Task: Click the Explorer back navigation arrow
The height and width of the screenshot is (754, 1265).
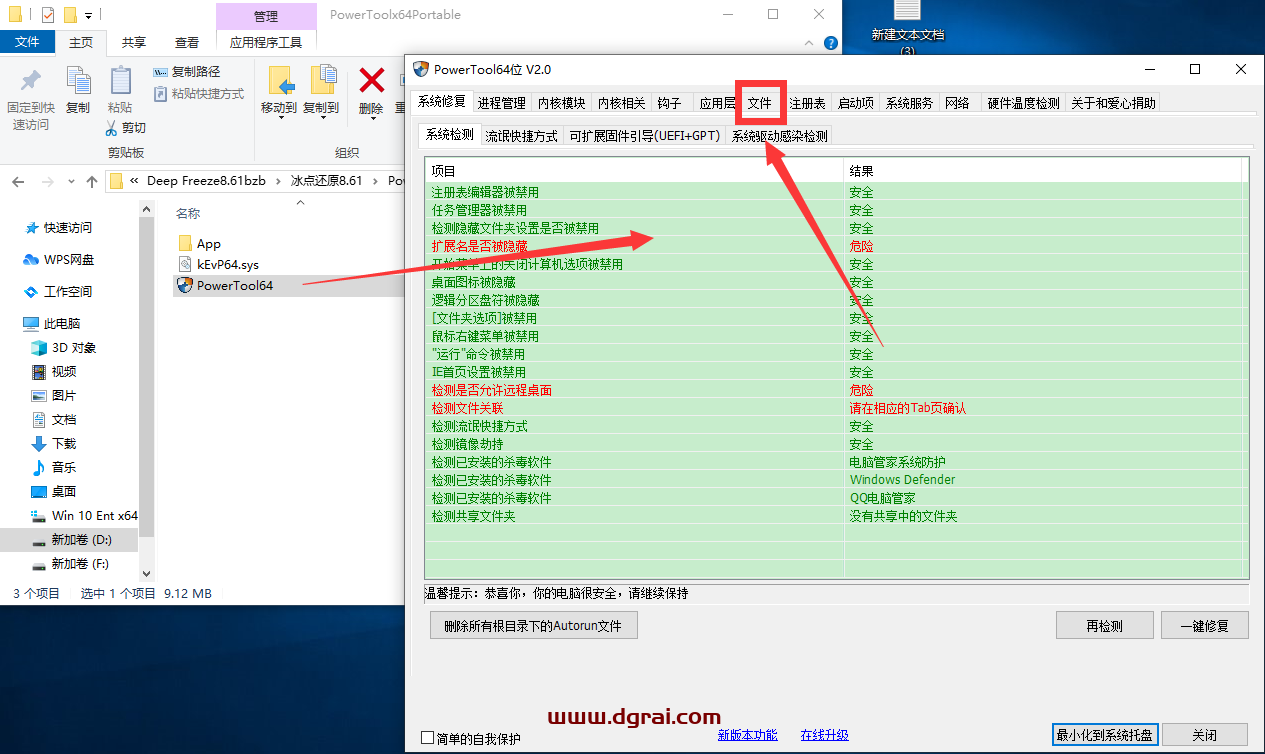Action: [18, 181]
